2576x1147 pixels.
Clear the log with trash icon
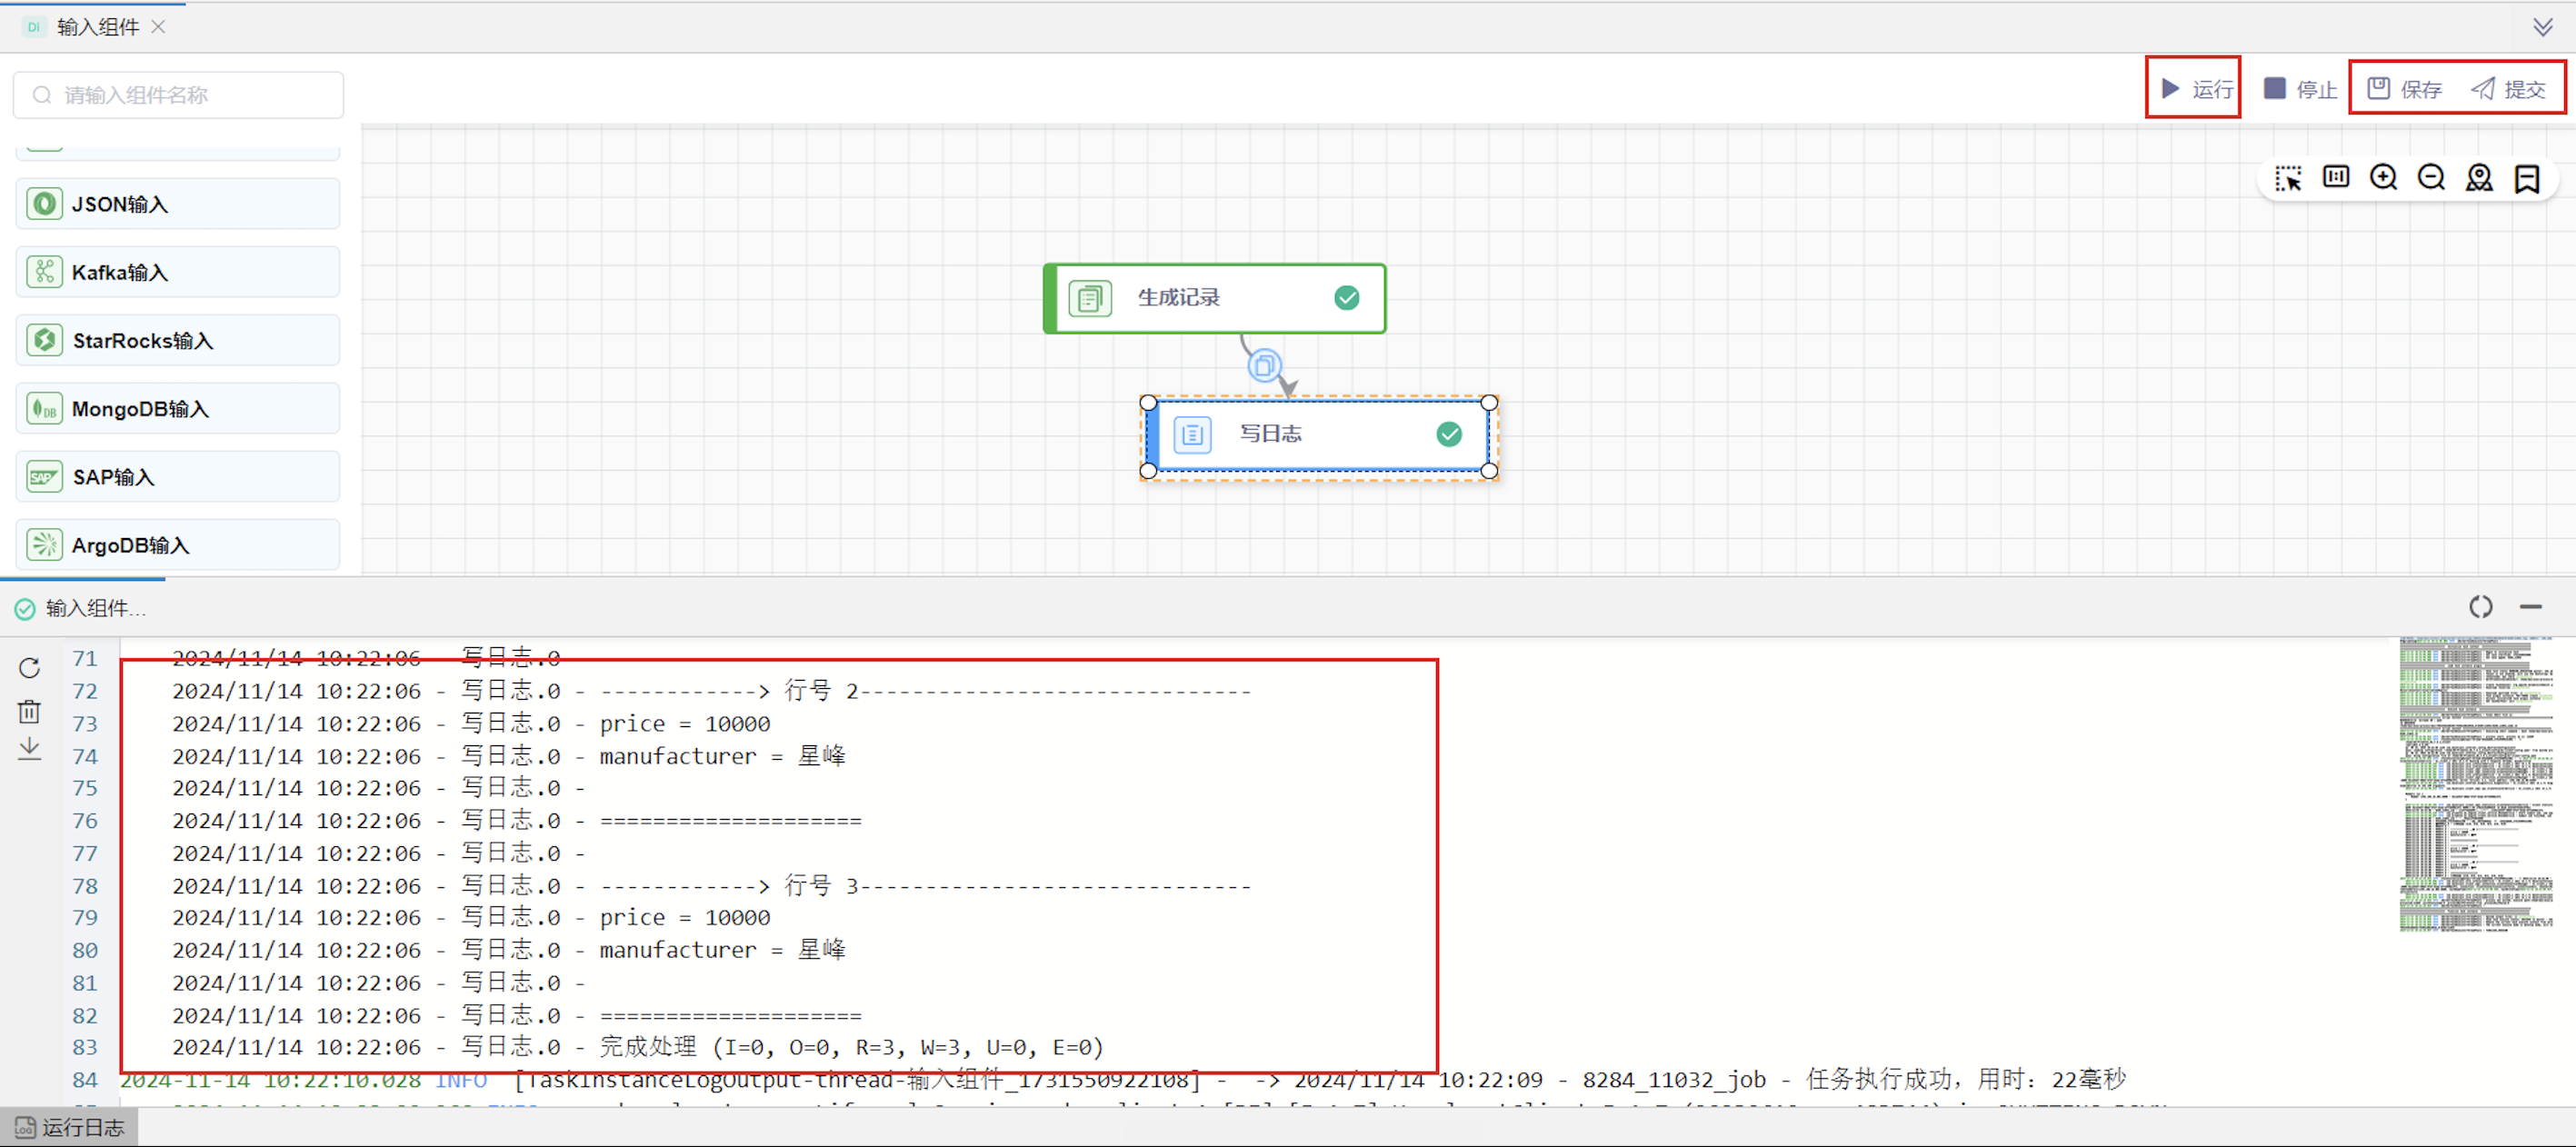coord(29,712)
